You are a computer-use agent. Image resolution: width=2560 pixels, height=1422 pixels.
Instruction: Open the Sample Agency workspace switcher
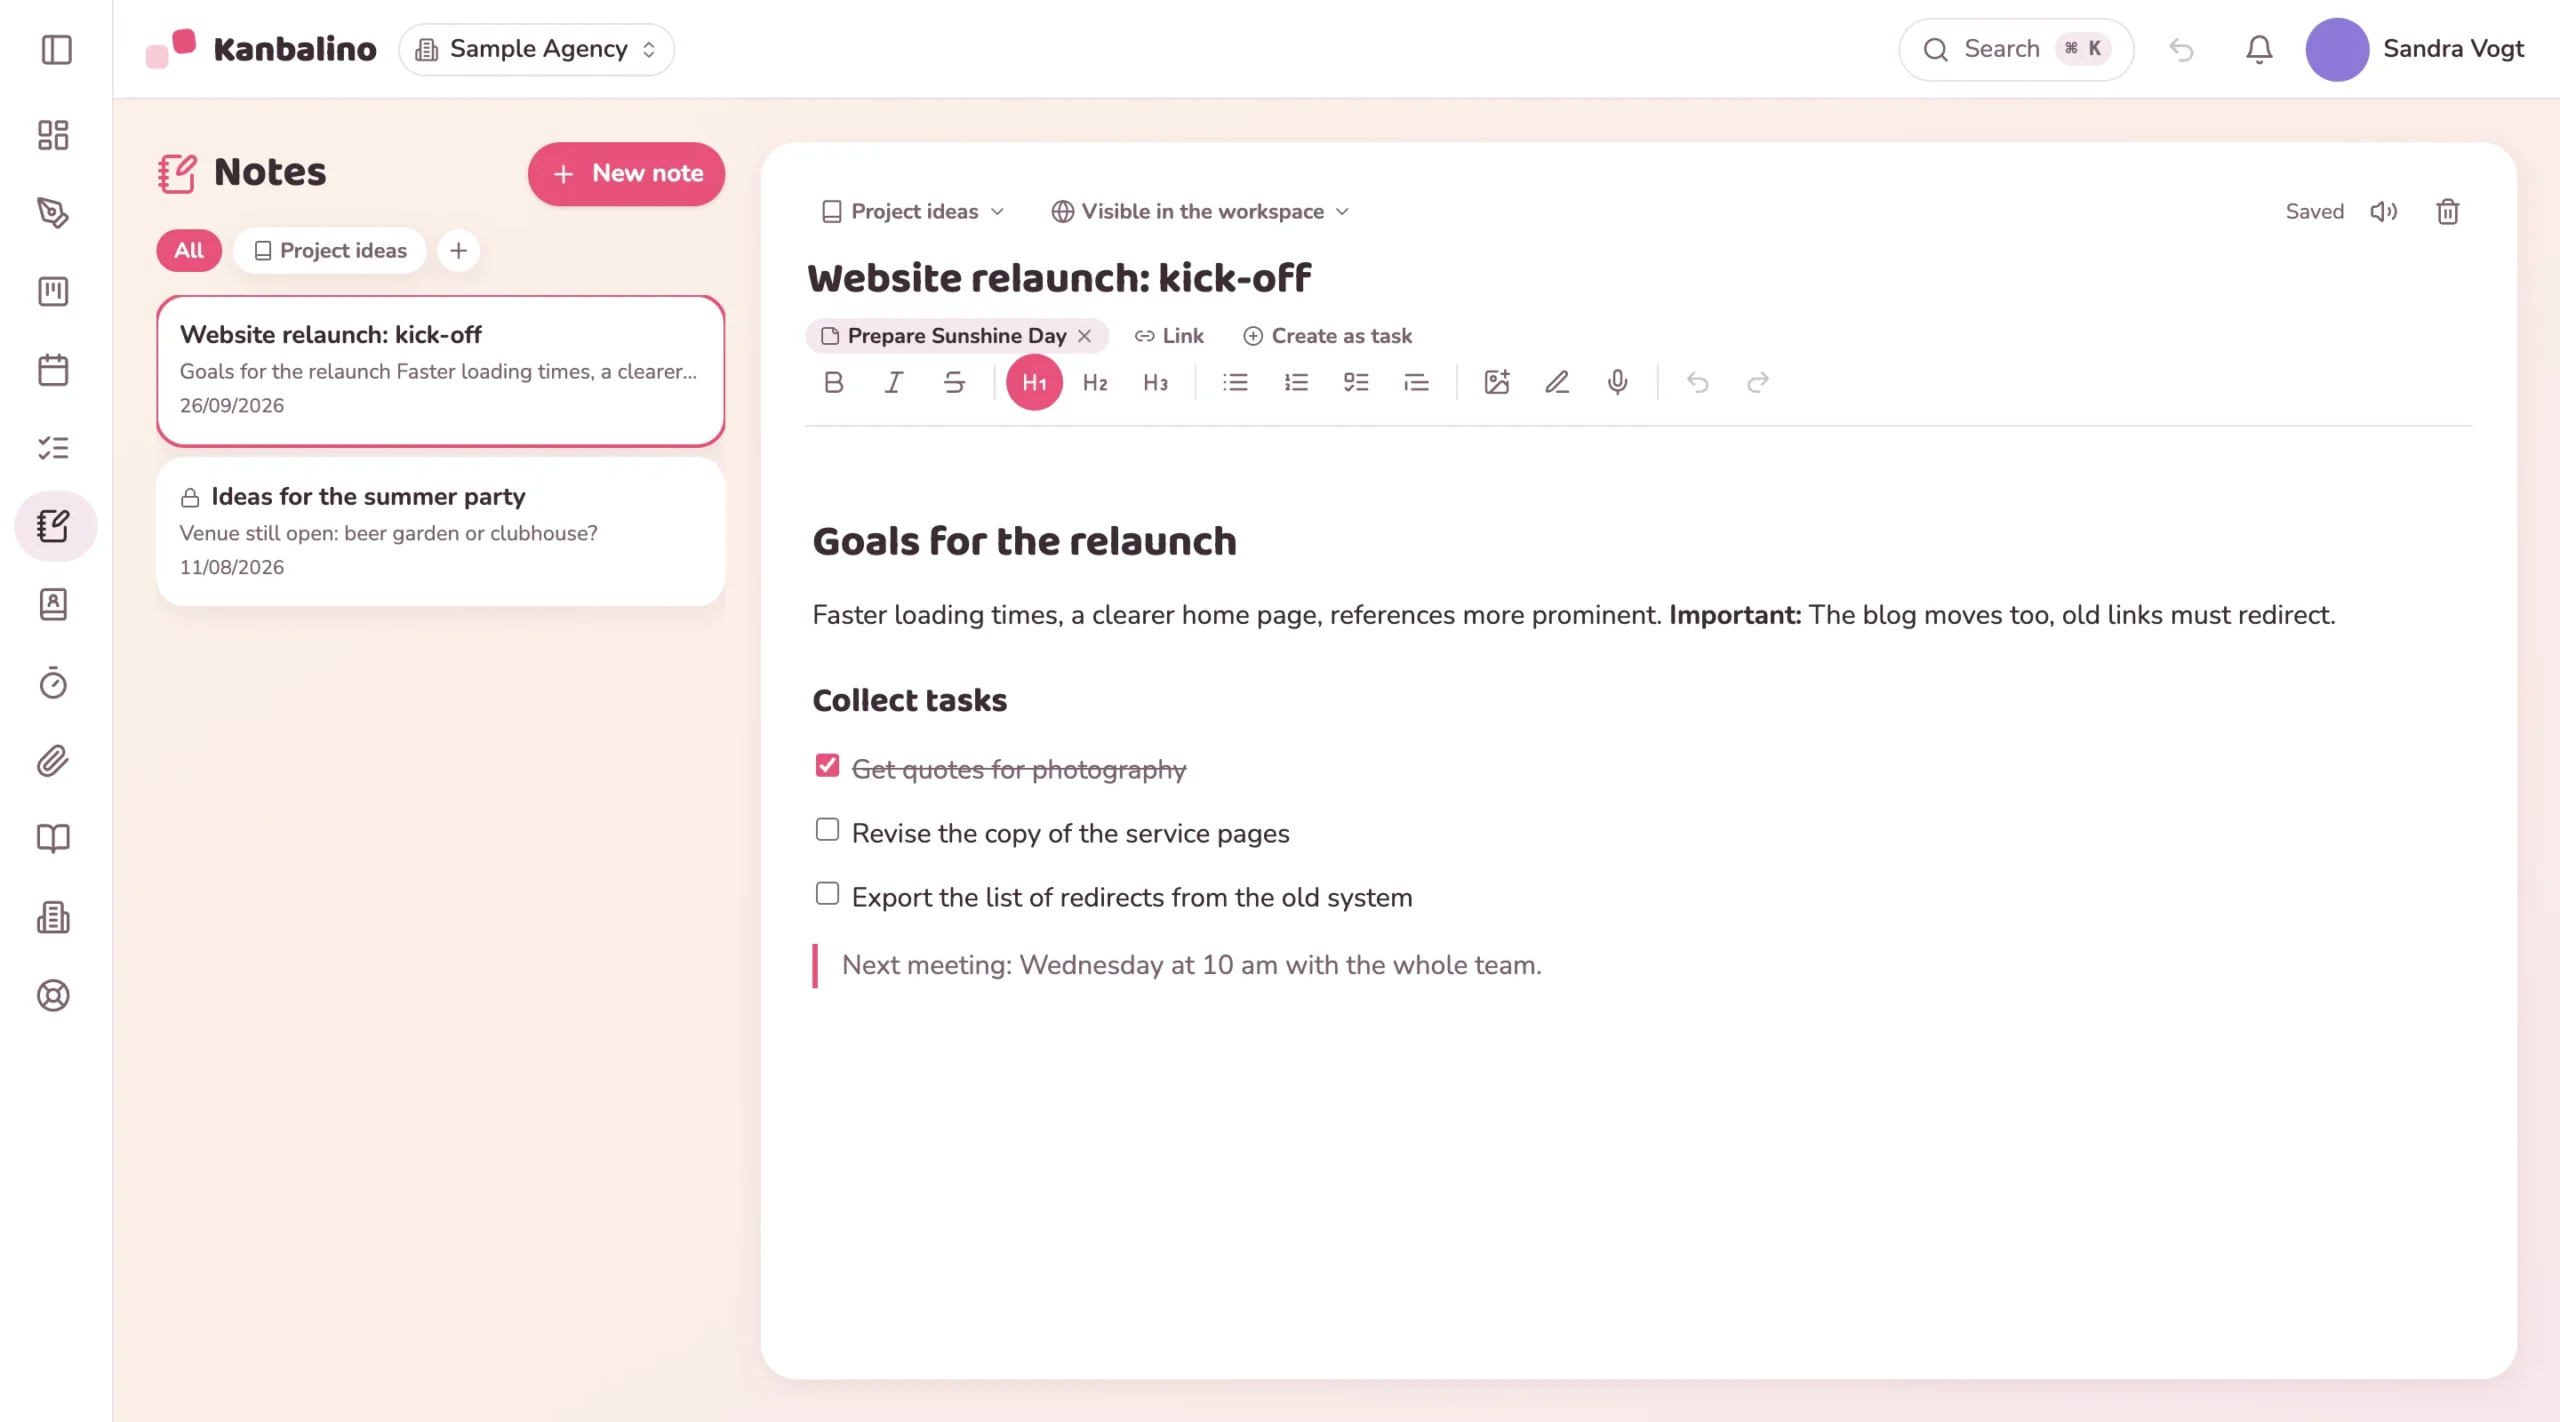(537, 49)
